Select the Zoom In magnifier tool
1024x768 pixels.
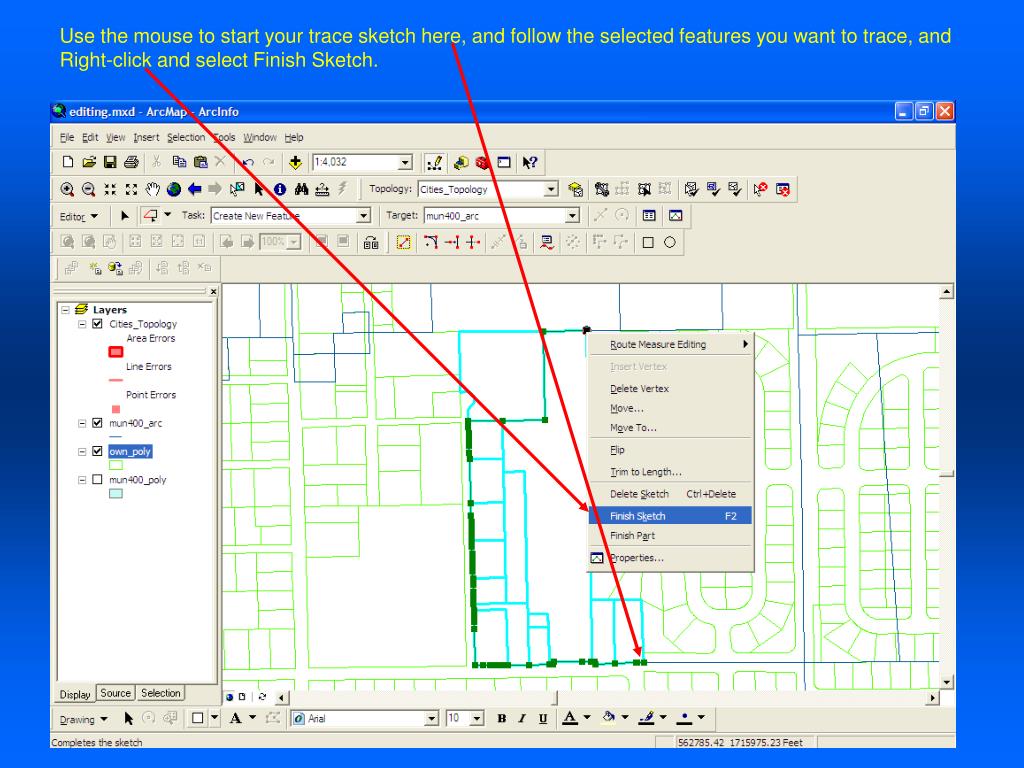click(x=67, y=189)
